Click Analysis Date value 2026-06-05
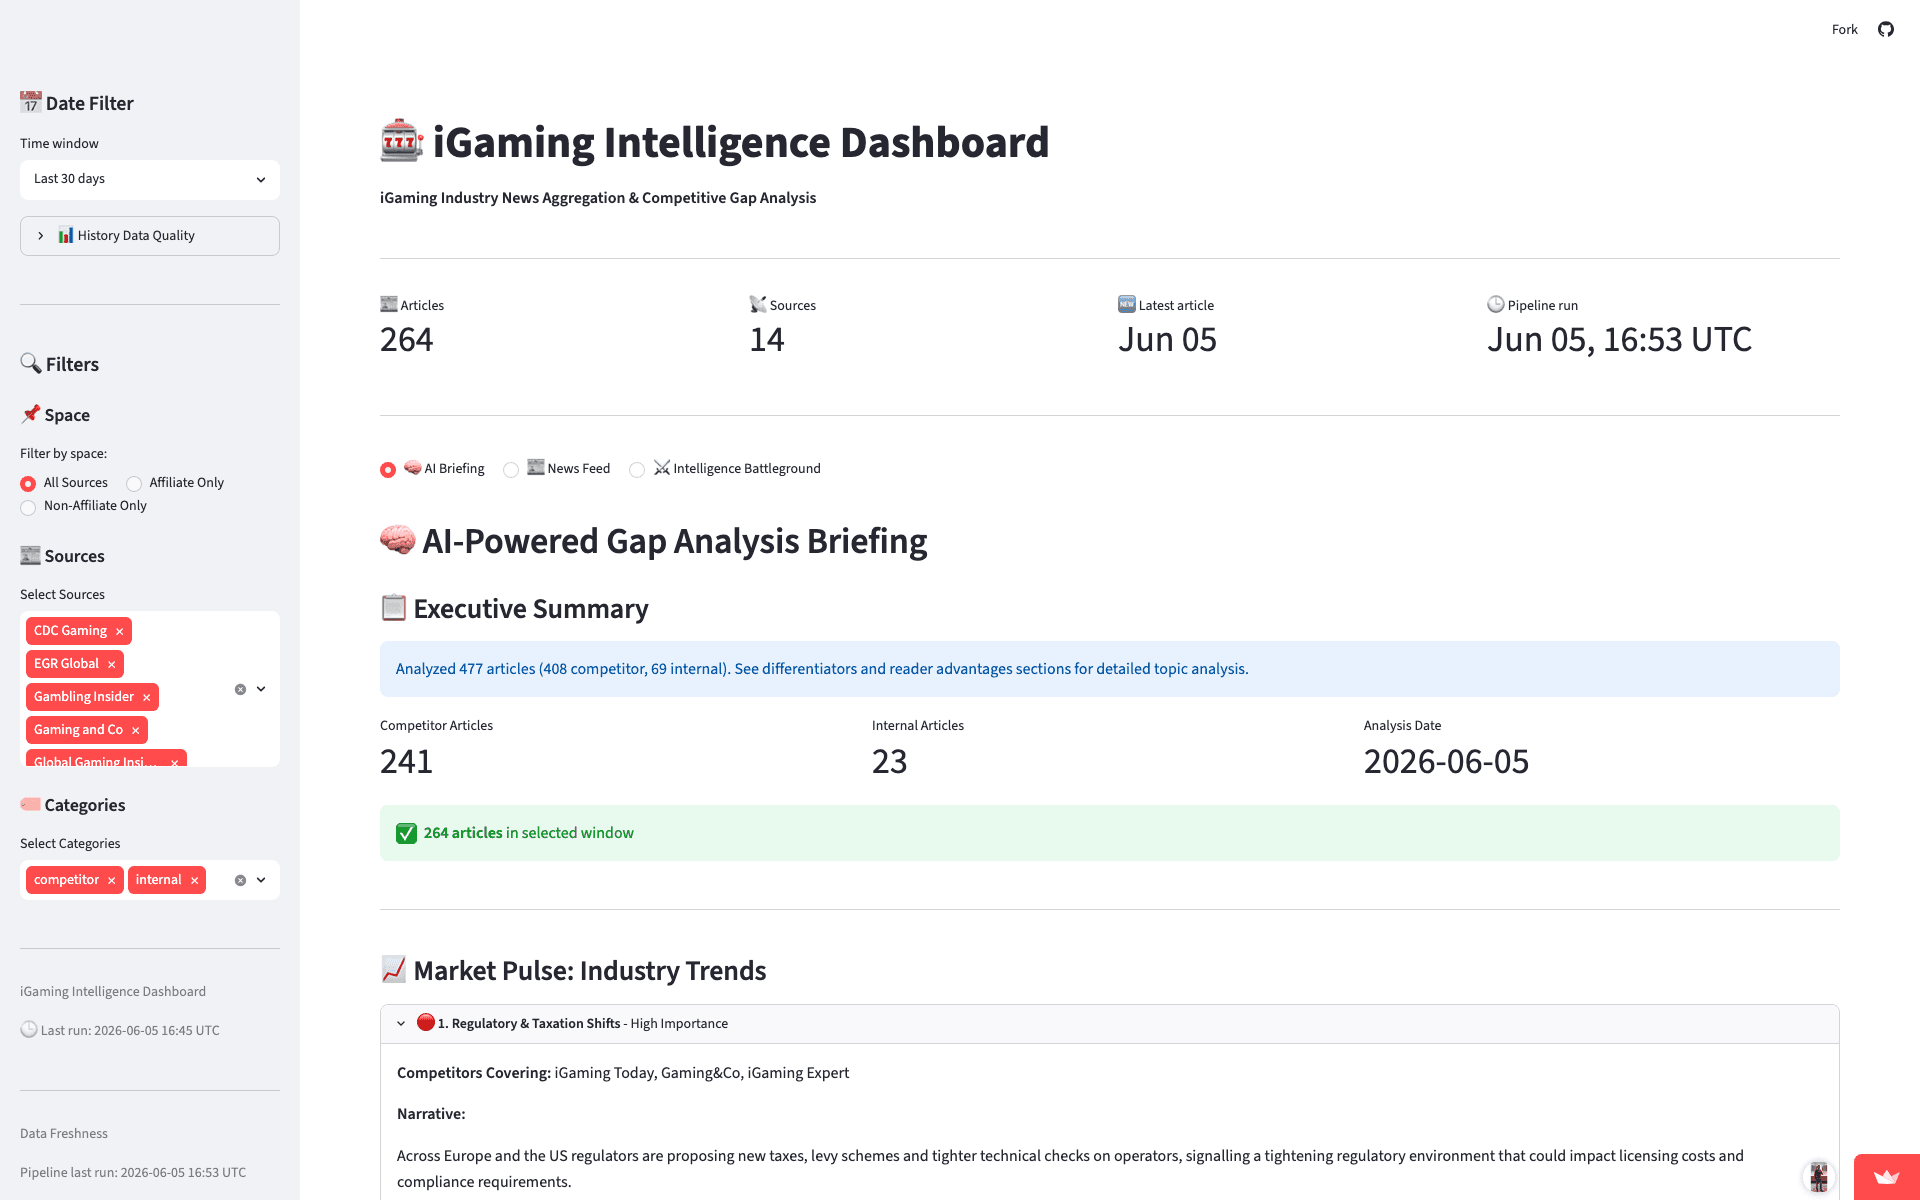1920x1200 pixels. [x=1446, y=762]
